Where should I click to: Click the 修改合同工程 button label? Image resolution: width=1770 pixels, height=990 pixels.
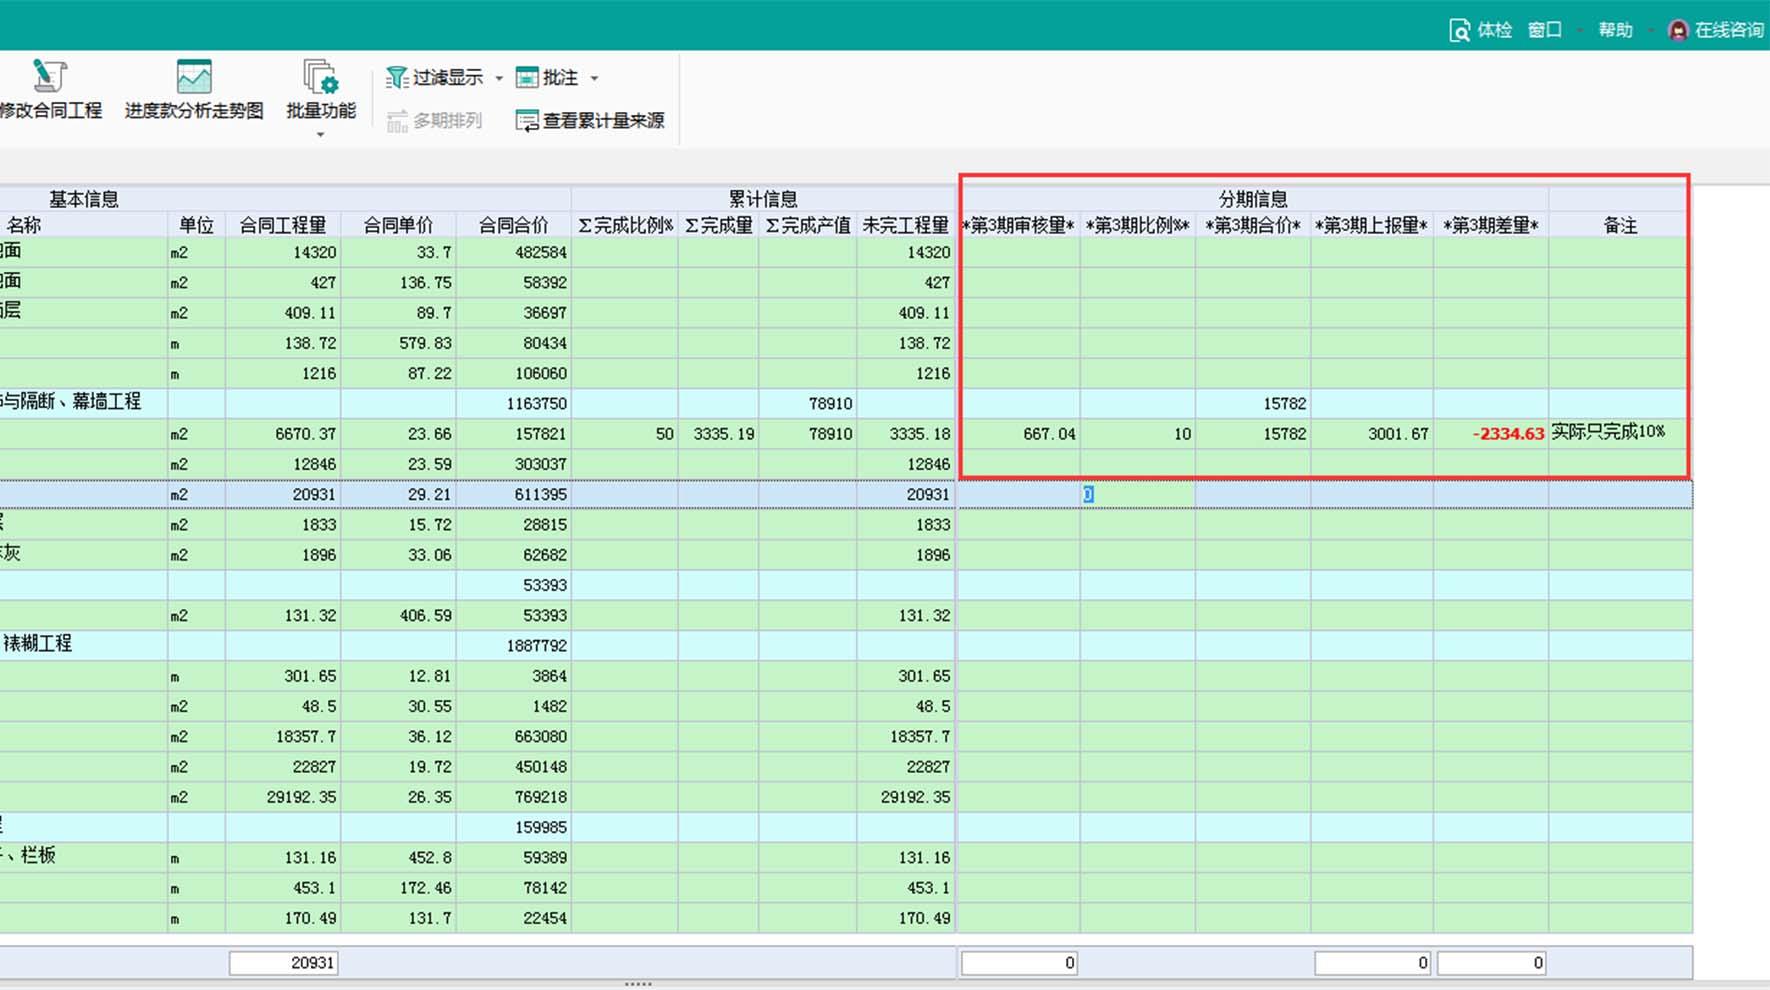click(50, 110)
